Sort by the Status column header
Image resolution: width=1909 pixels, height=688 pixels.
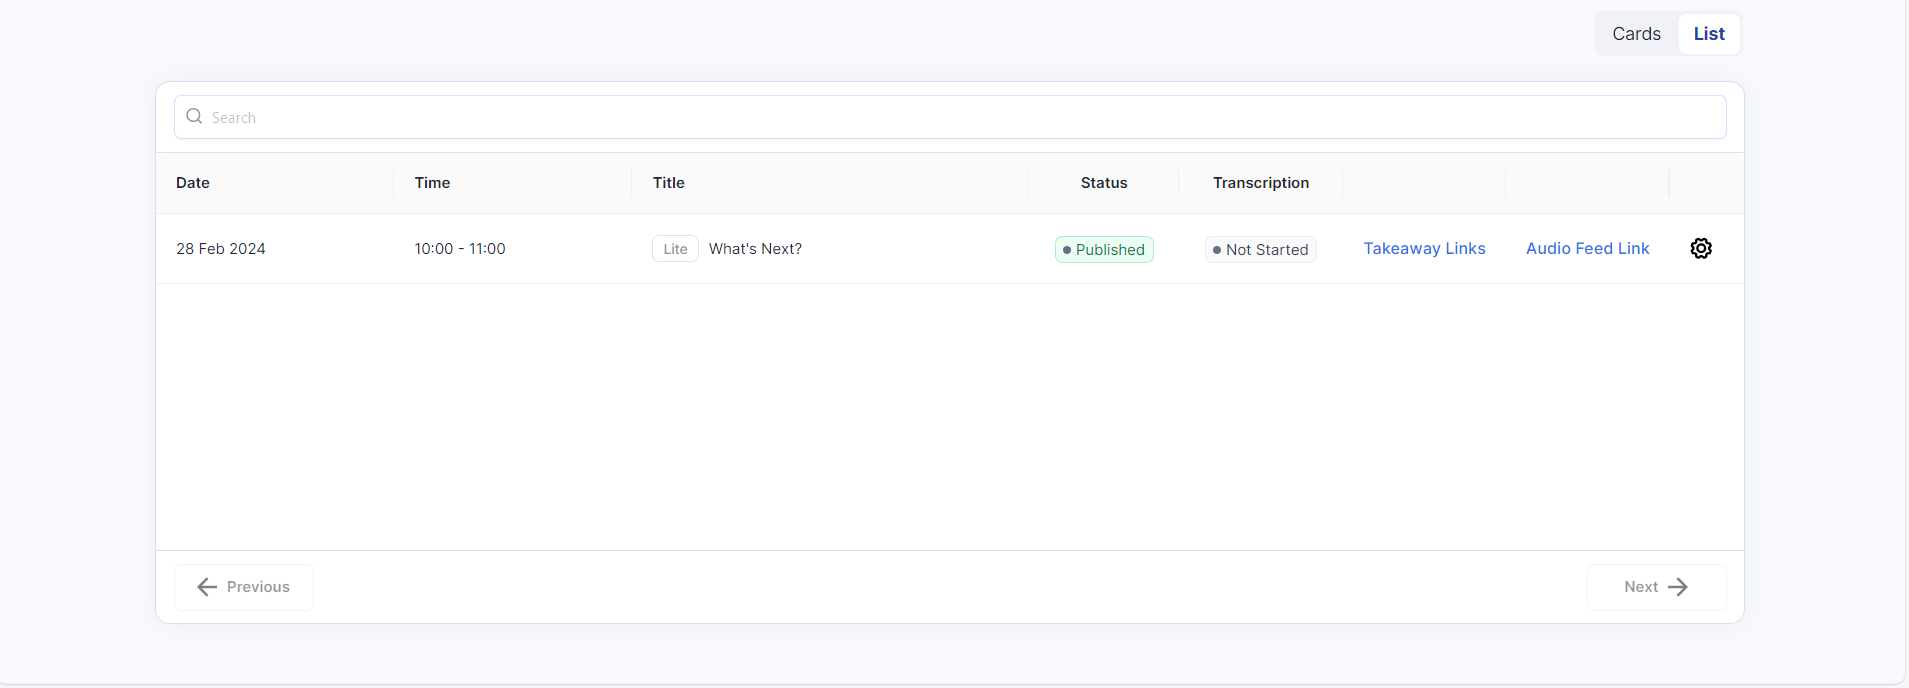click(x=1104, y=183)
